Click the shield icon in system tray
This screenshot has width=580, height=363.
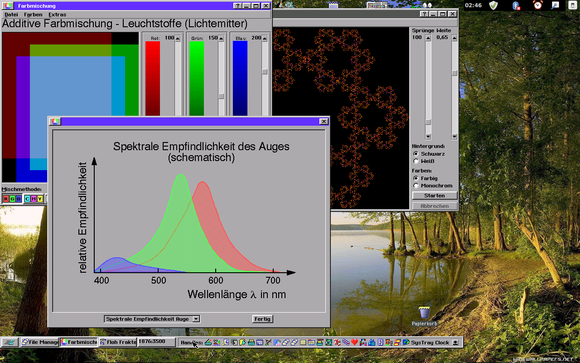tap(493, 5)
